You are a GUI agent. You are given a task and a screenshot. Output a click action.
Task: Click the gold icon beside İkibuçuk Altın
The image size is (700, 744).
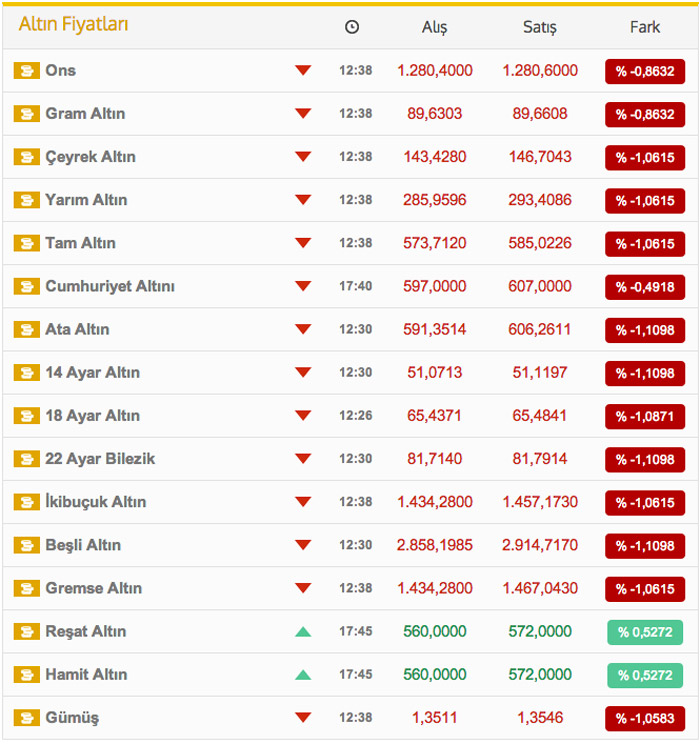tap(27, 502)
